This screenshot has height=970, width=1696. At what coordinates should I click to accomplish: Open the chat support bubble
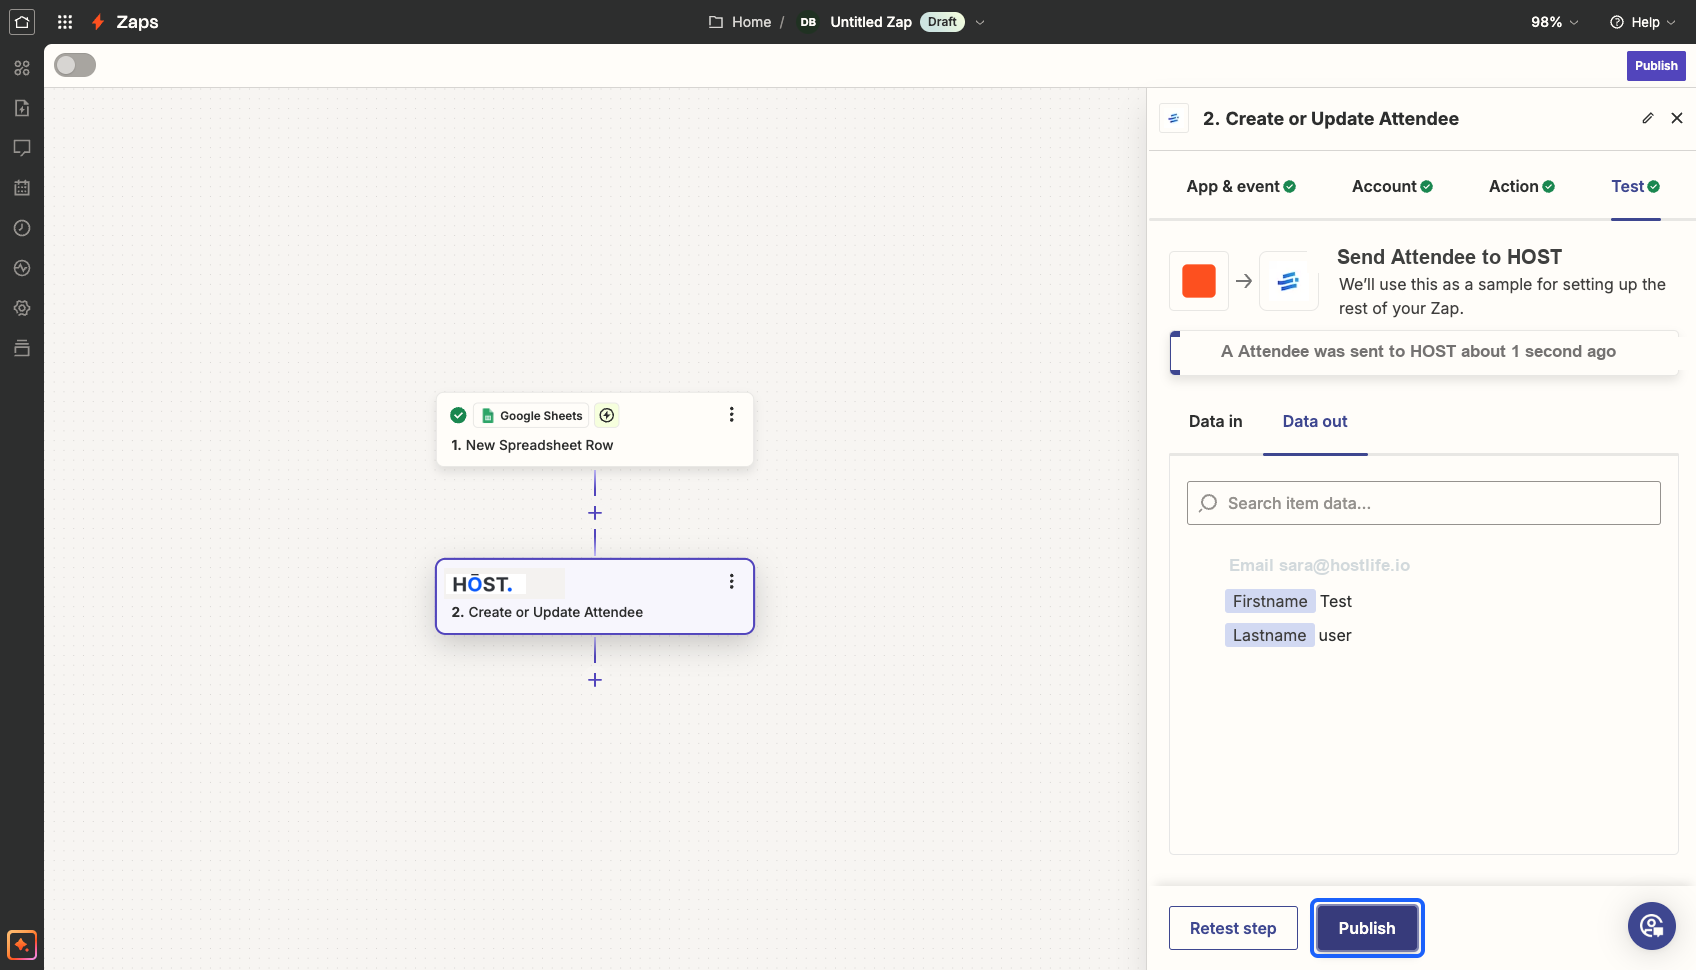[x=1652, y=926]
